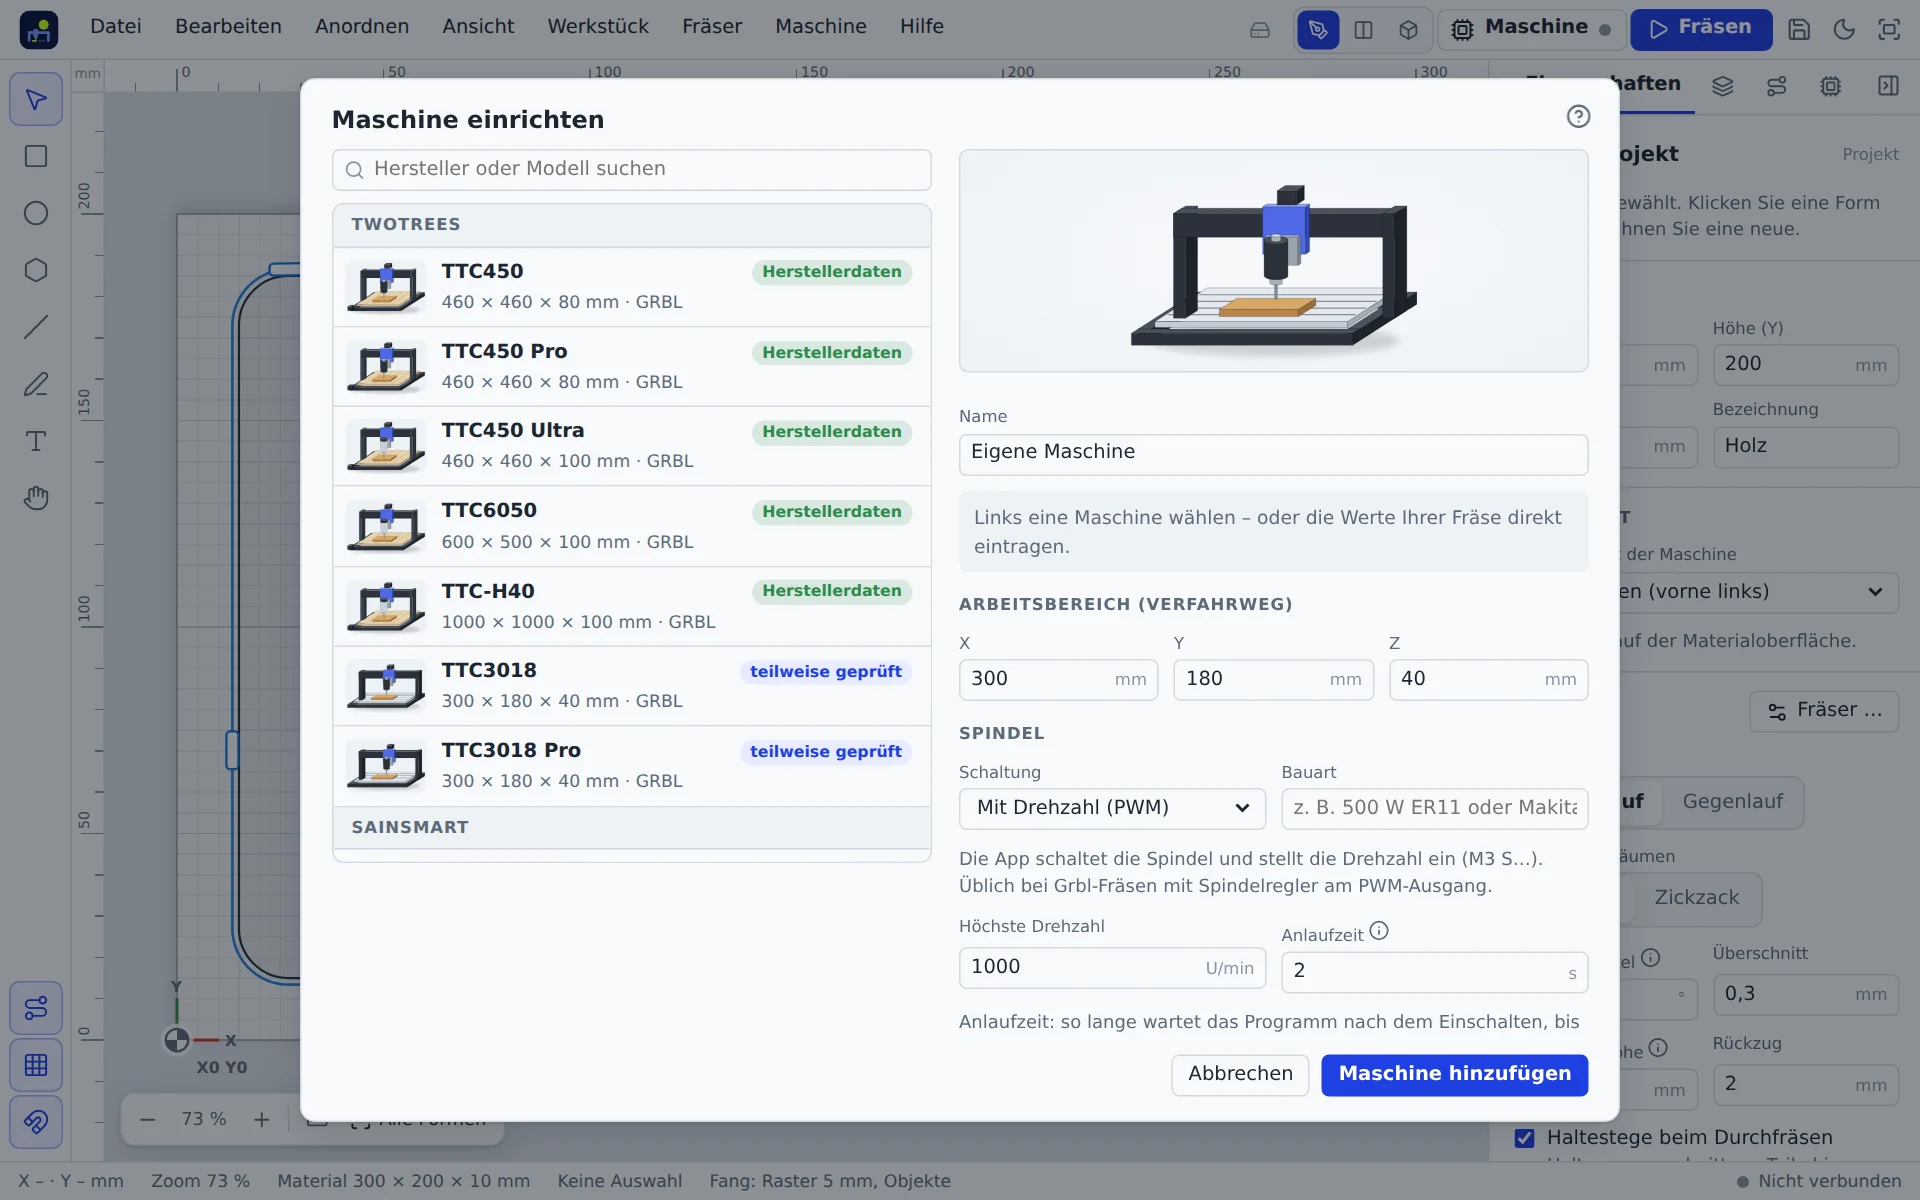Show Anlaufzeit info icon
Image resolution: width=1920 pixels, height=1200 pixels.
(1379, 931)
